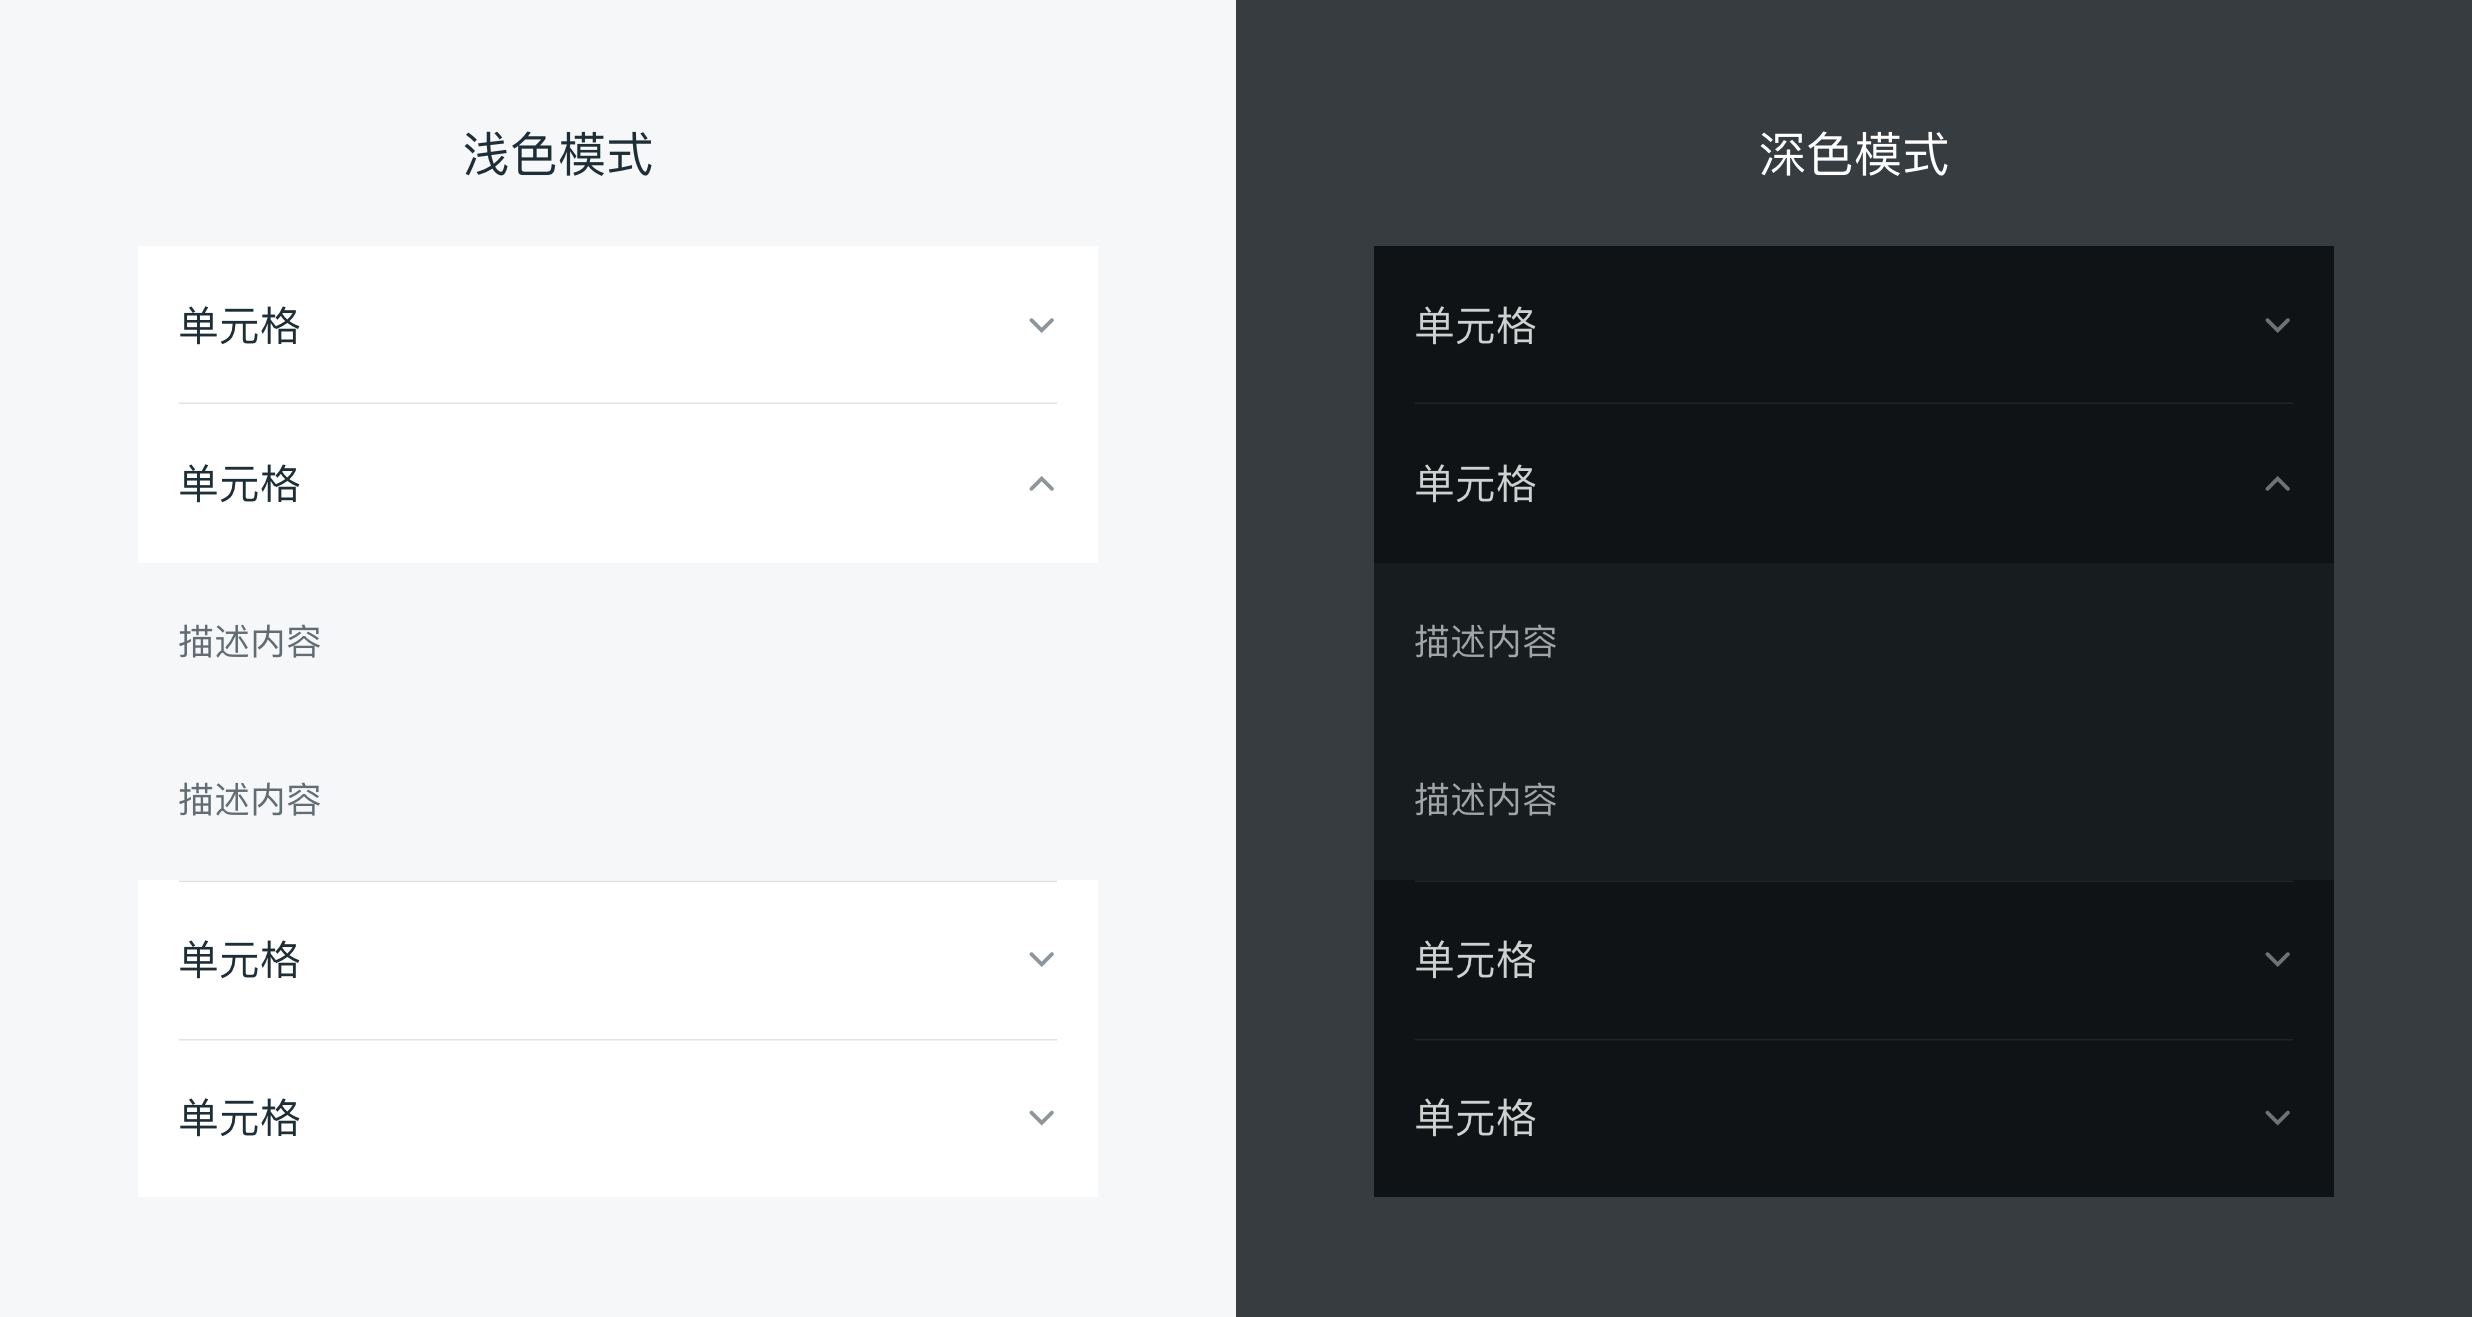Expand first 单元格 chevron in light mode

(1041, 325)
